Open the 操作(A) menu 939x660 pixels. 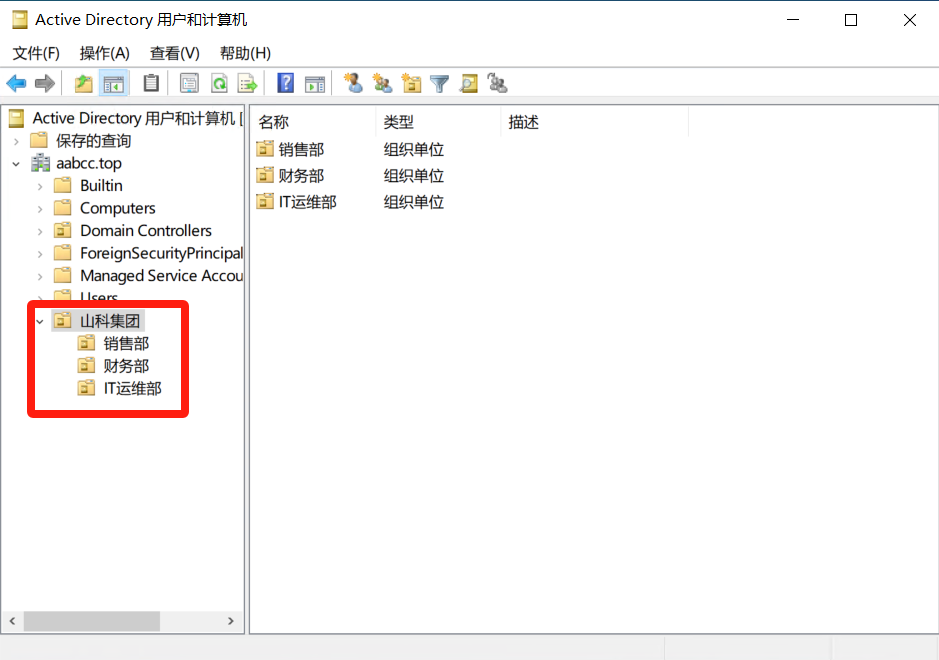pyautogui.click(x=105, y=53)
